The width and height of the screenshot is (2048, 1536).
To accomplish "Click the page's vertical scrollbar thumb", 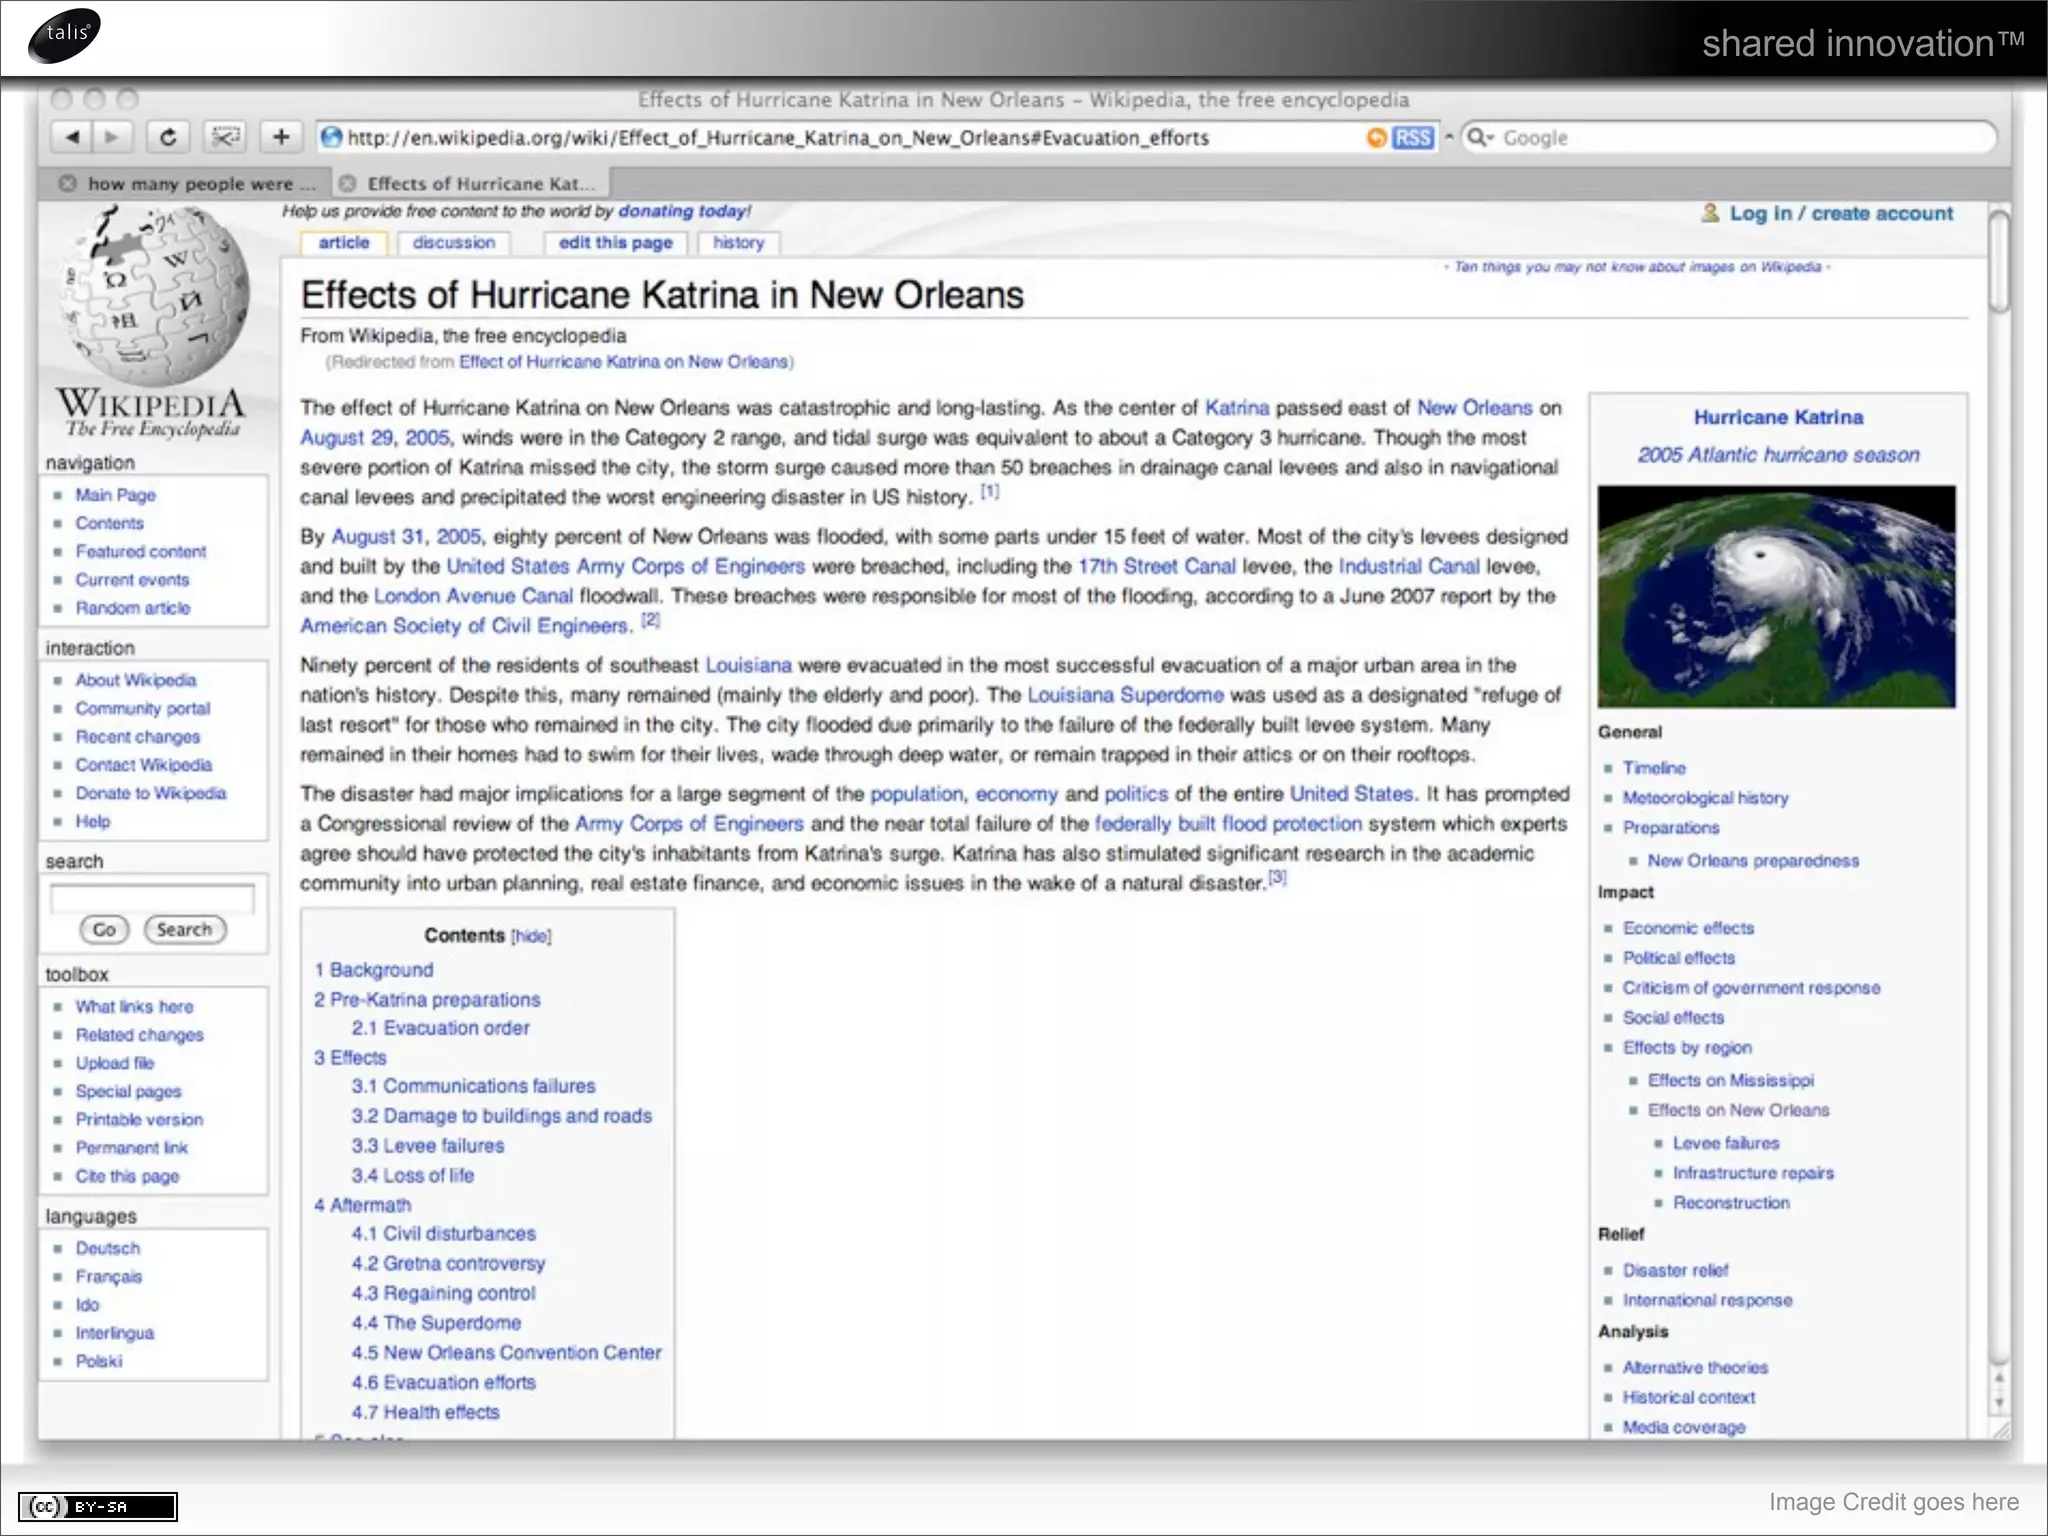I will pyautogui.click(x=1998, y=262).
